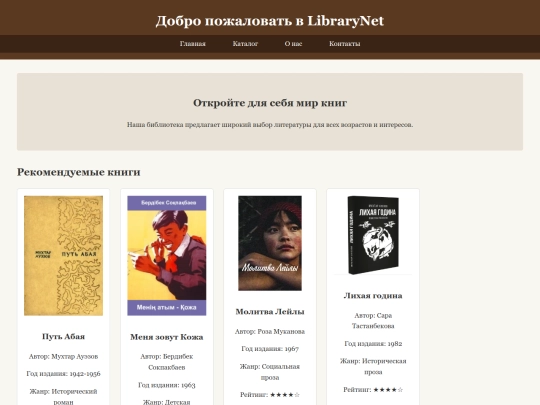Image resolution: width=540 pixels, height=405 pixels.
Task: Click the Меня зовут Кожа cover image
Action: [x=167, y=256]
